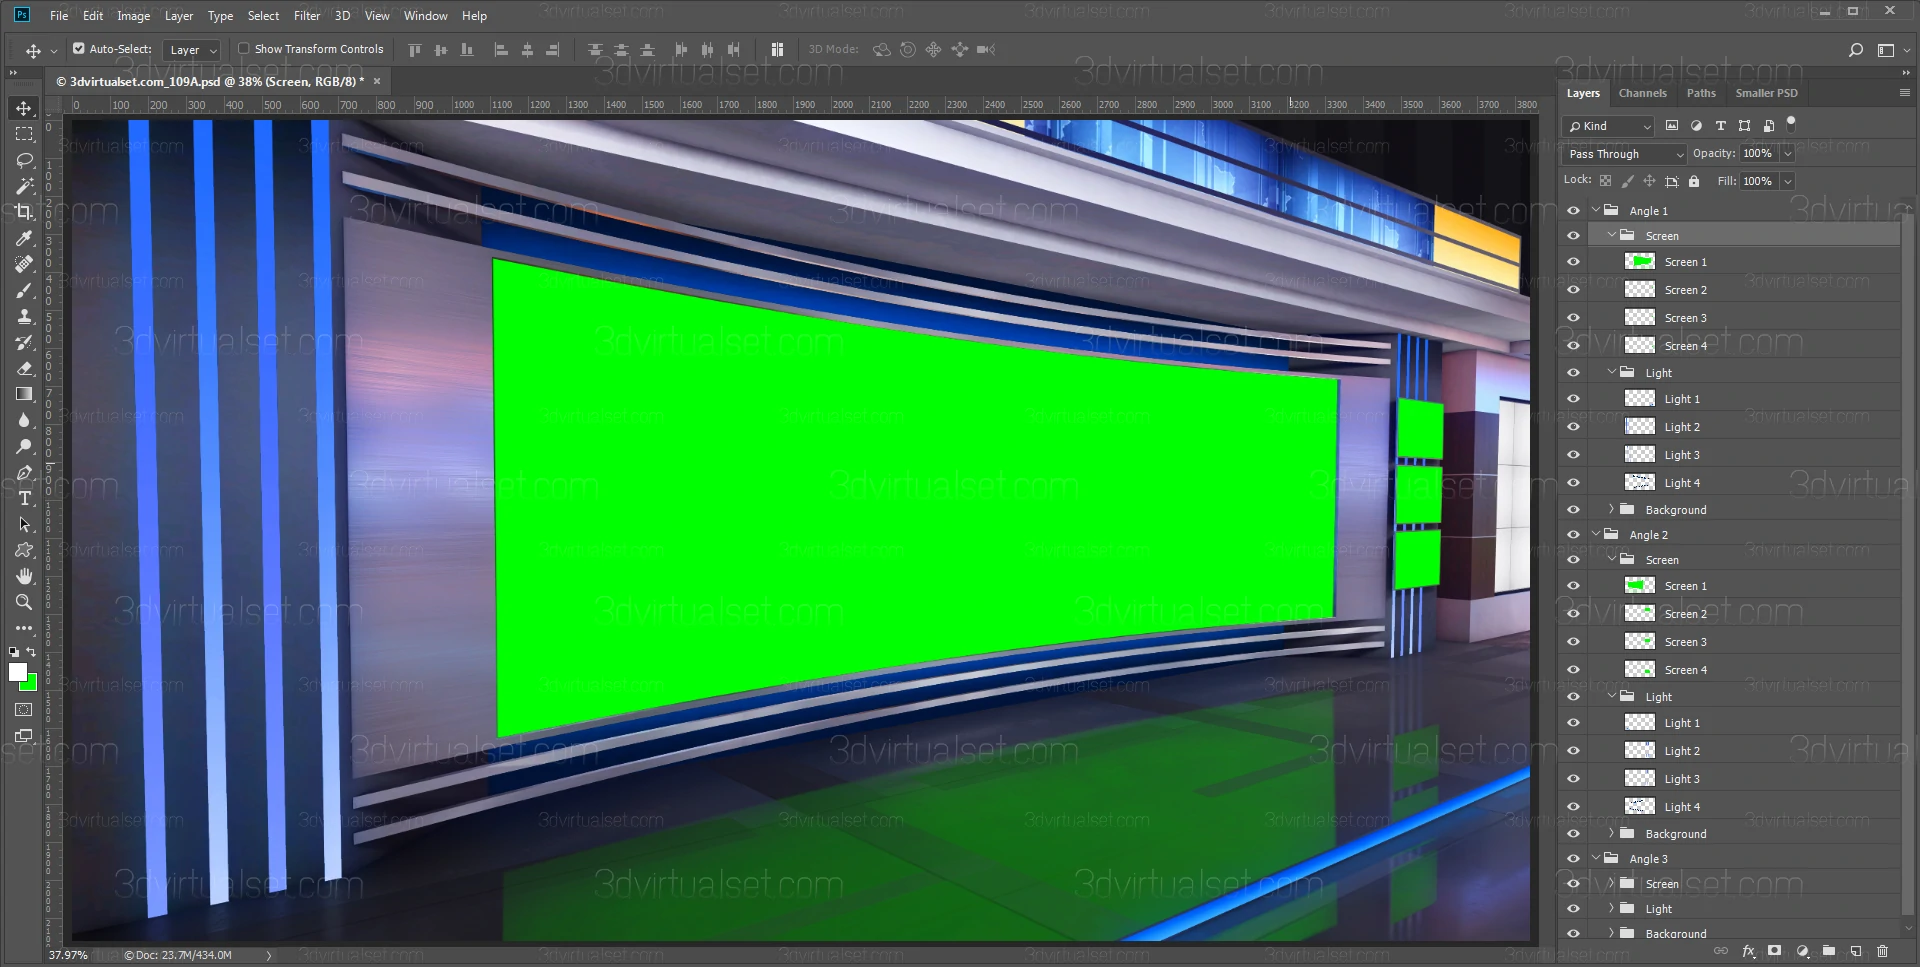The image size is (1920, 967).
Task: Open the File menu
Action: (59, 16)
